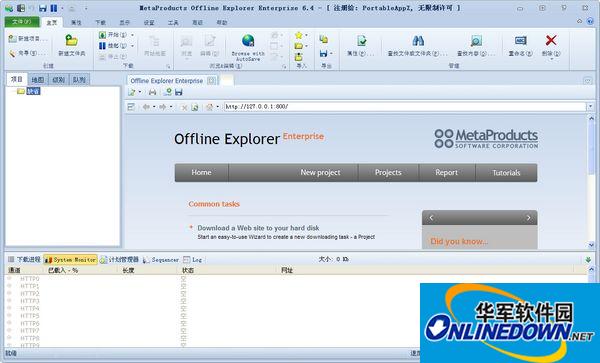Click the pause icon in title bar quick access
This screenshot has height=363, width=600.
coord(54,8)
